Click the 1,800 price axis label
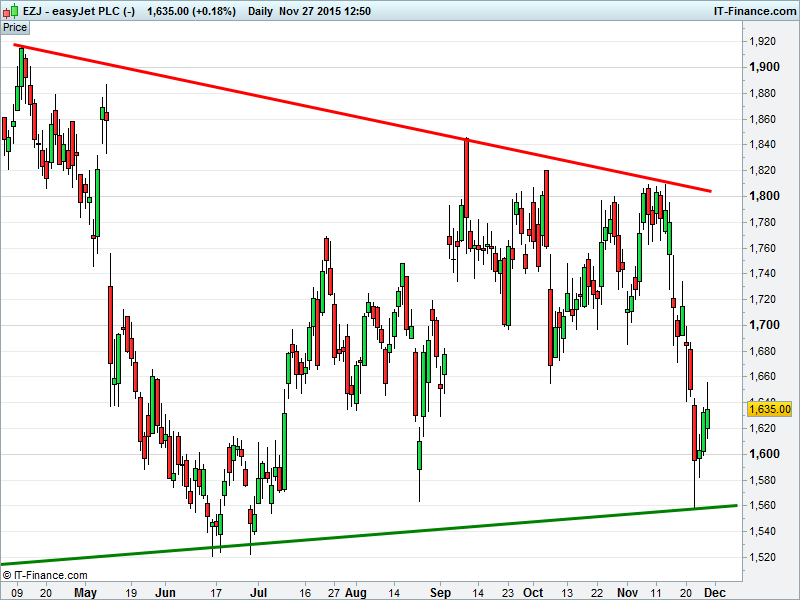 pyautogui.click(x=763, y=196)
